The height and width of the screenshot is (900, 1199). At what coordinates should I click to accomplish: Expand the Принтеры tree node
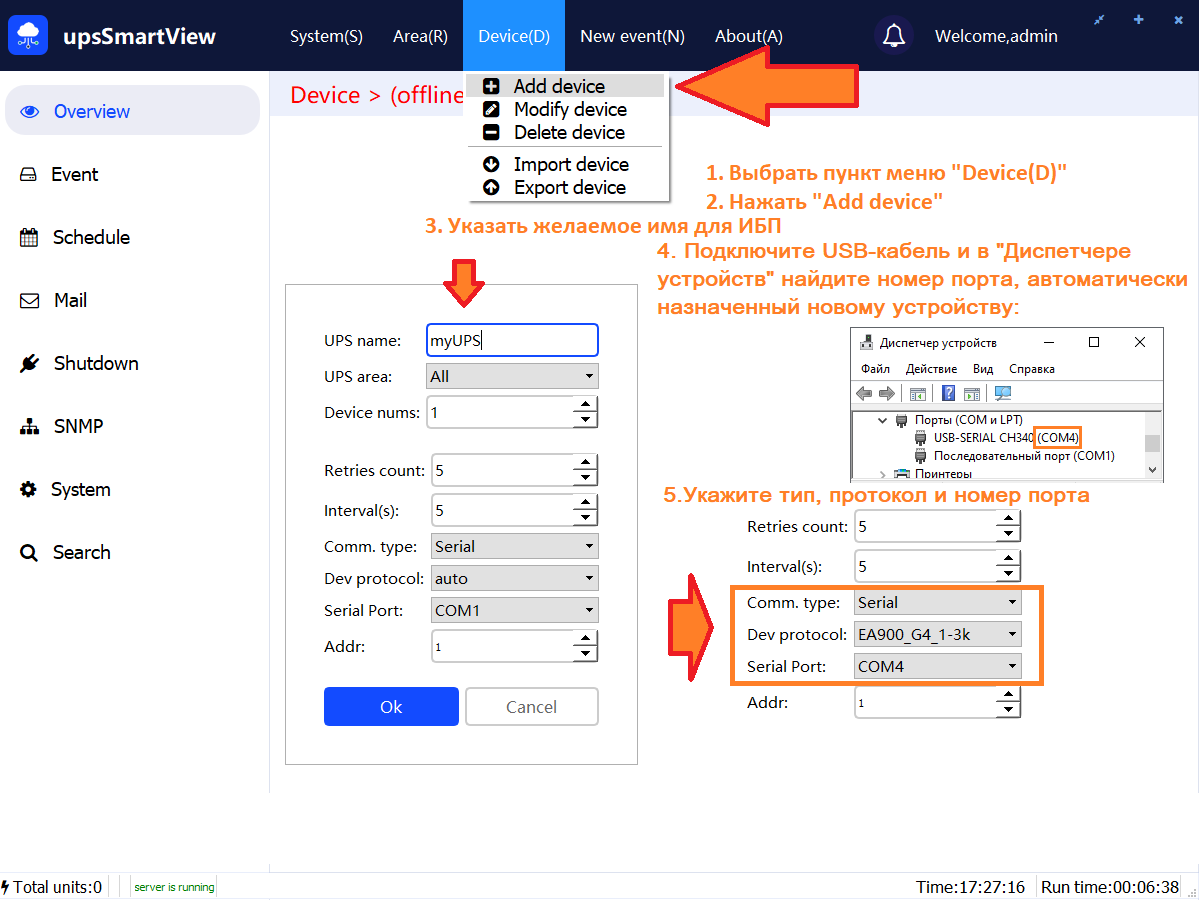[882, 474]
